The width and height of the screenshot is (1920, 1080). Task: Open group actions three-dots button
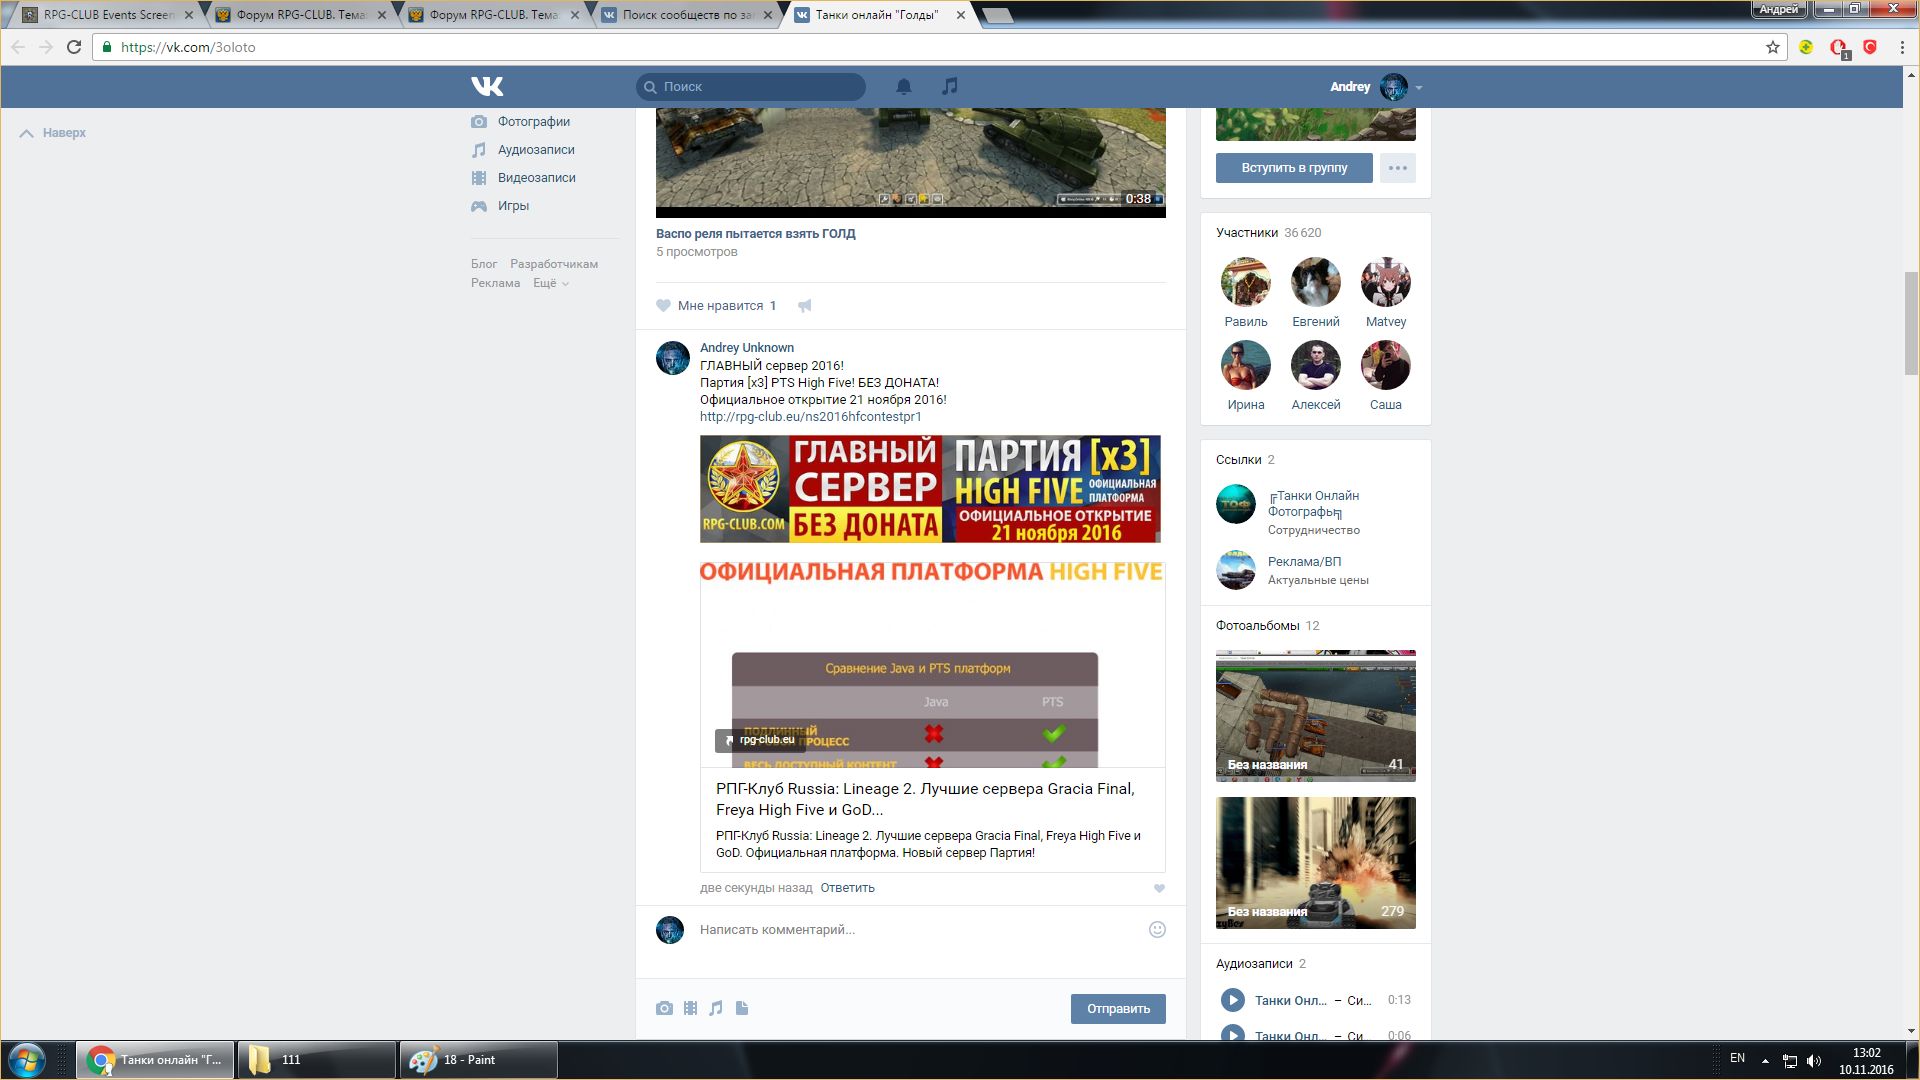point(1398,168)
